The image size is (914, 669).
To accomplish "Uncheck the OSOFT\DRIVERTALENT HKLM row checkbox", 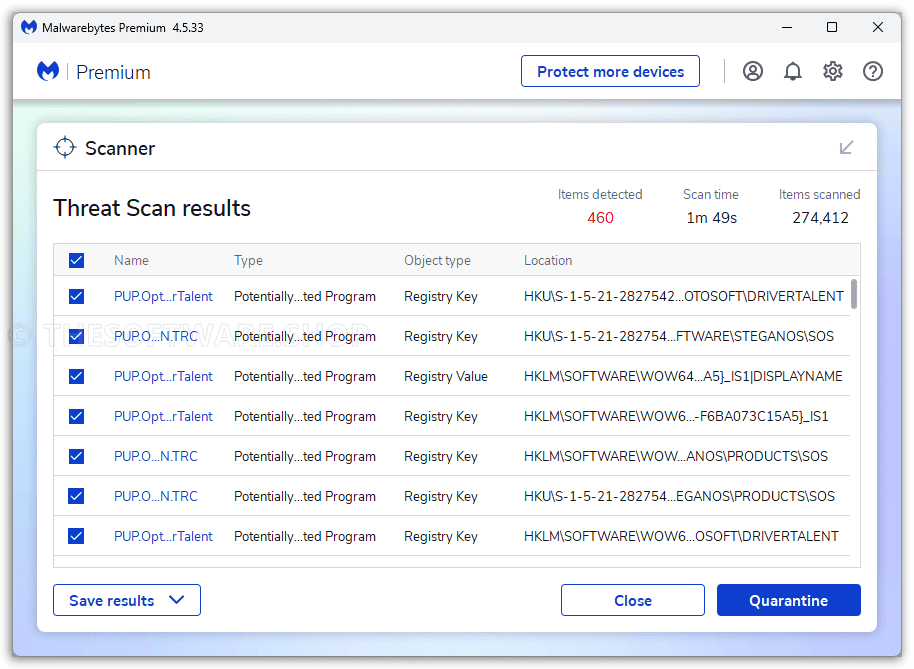I will click(76, 536).
